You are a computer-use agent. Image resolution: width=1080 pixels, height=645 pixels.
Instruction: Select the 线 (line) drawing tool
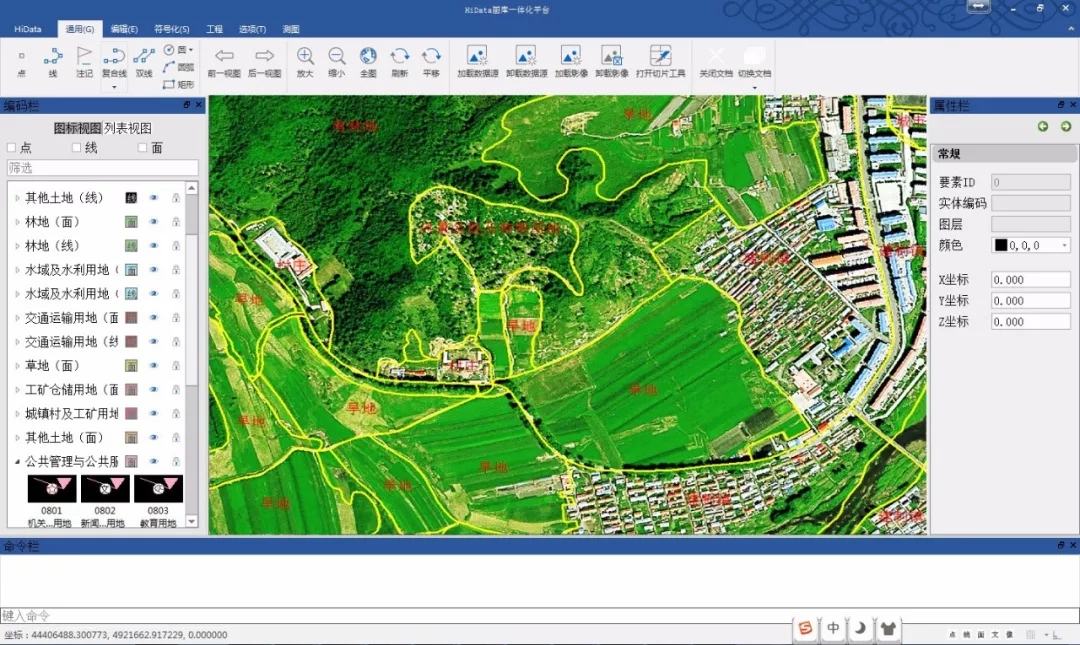[53, 62]
